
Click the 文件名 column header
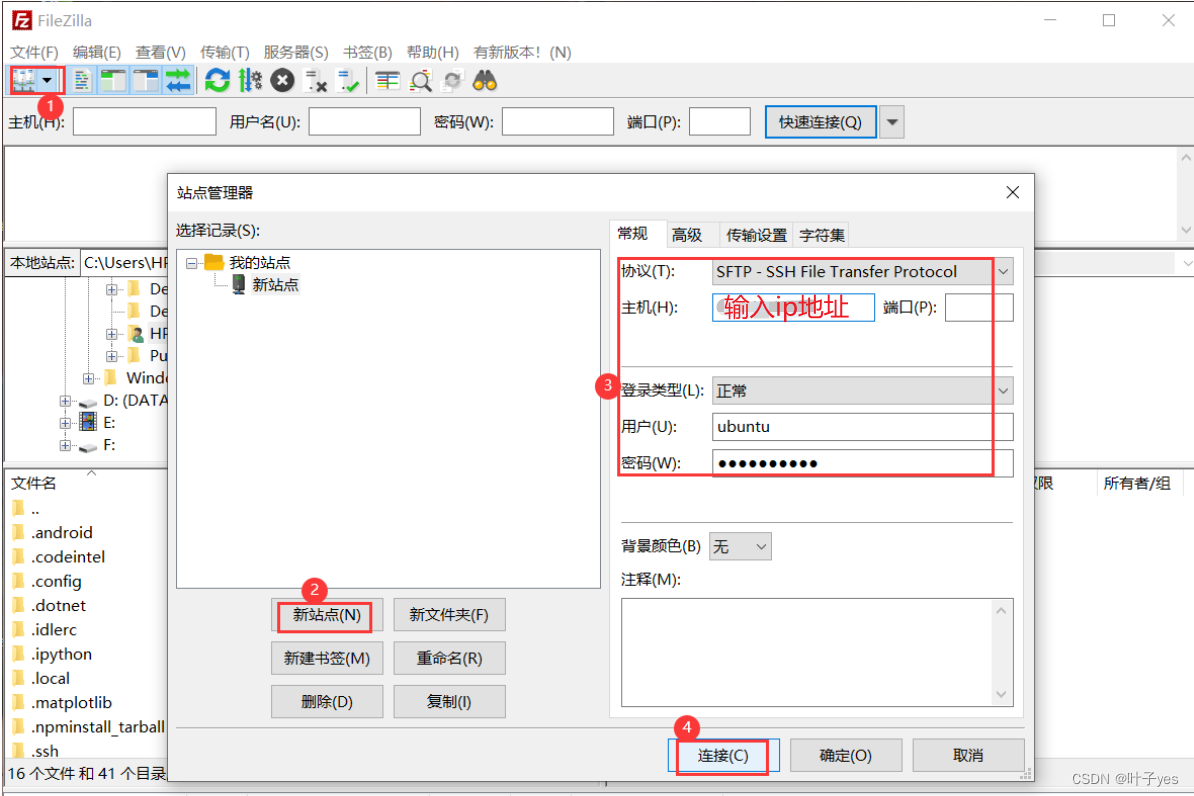click(x=34, y=483)
